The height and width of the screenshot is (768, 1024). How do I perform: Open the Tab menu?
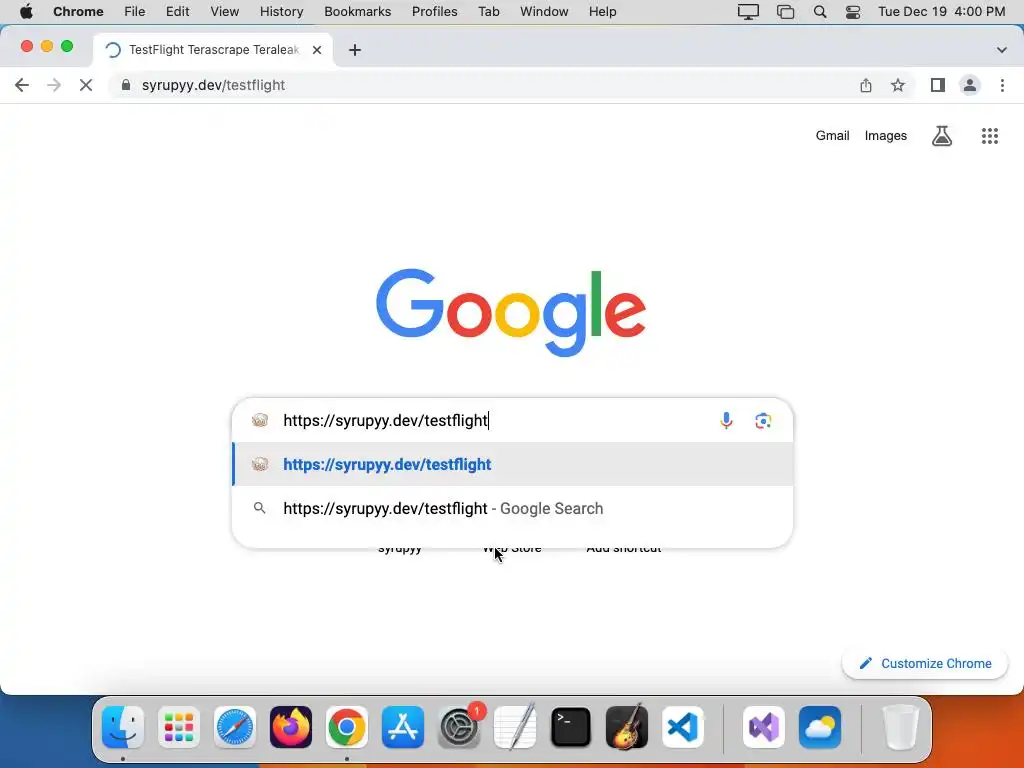click(x=488, y=12)
